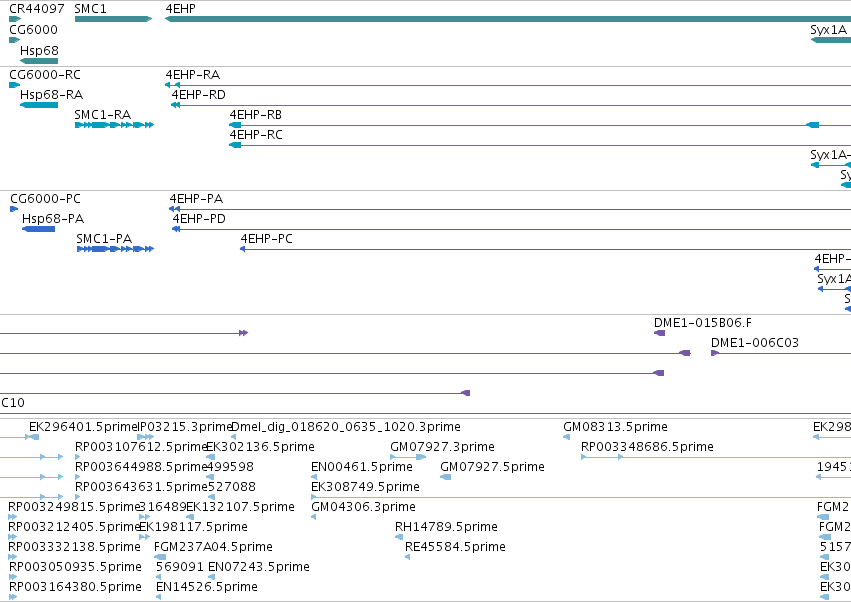Image resolution: width=851 pixels, height=602 pixels.
Task: Click the CR44097 gene label
Action: 37,9
